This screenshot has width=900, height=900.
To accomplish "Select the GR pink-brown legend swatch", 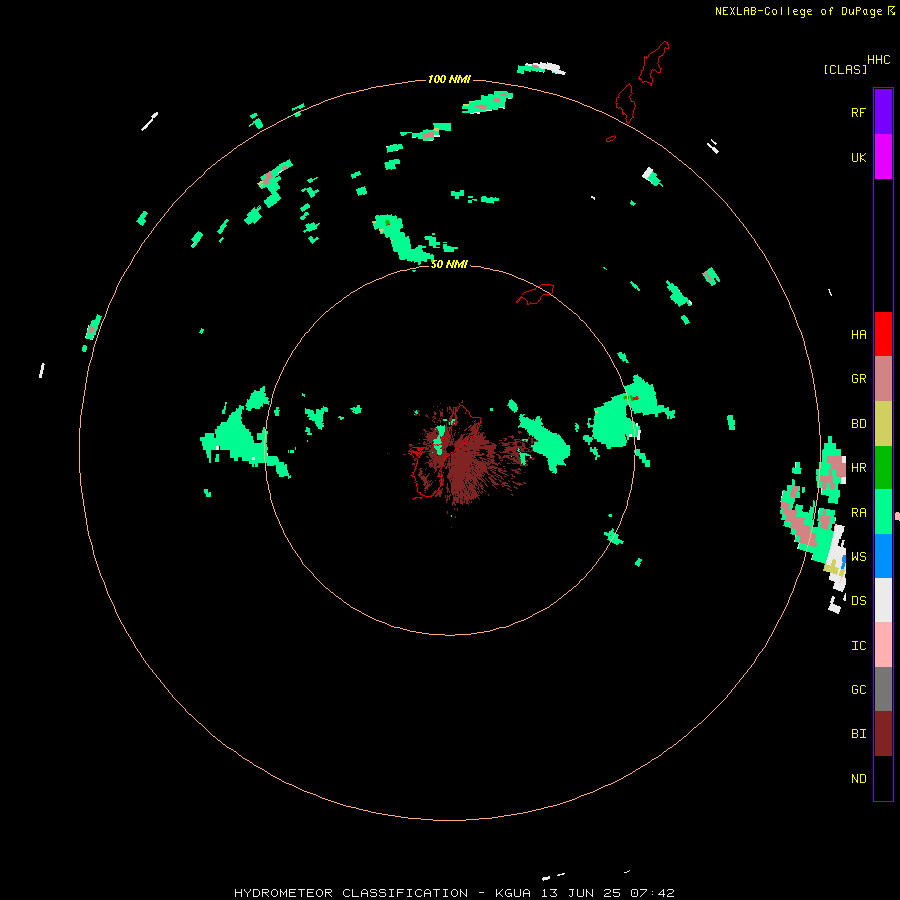I will pyautogui.click(x=883, y=379).
